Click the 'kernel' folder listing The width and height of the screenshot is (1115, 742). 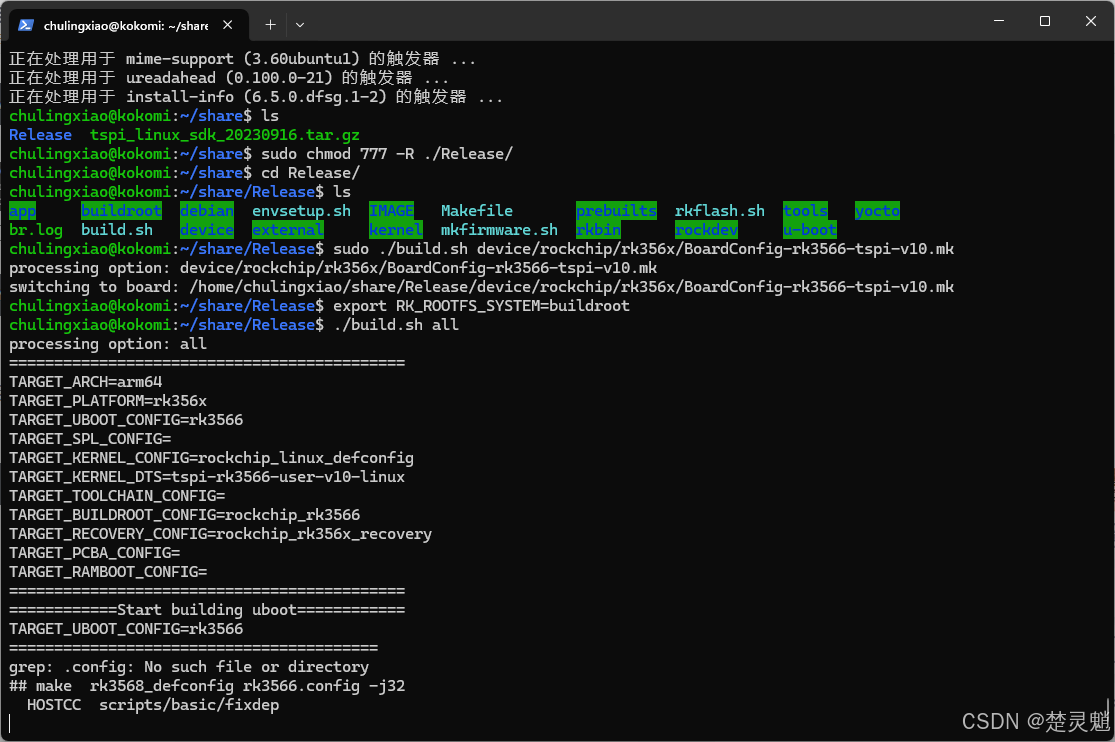click(x=396, y=230)
